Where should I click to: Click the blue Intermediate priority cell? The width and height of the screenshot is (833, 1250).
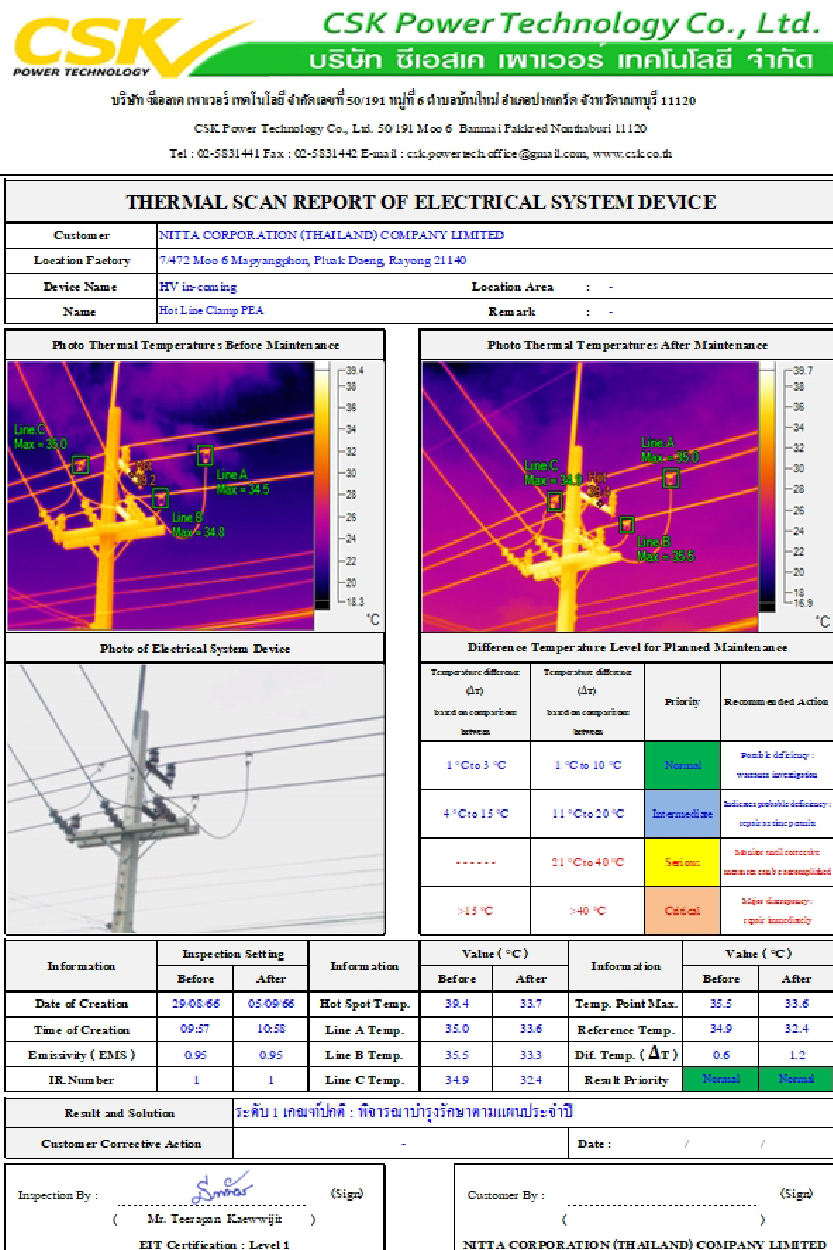click(x=682, y=814)
